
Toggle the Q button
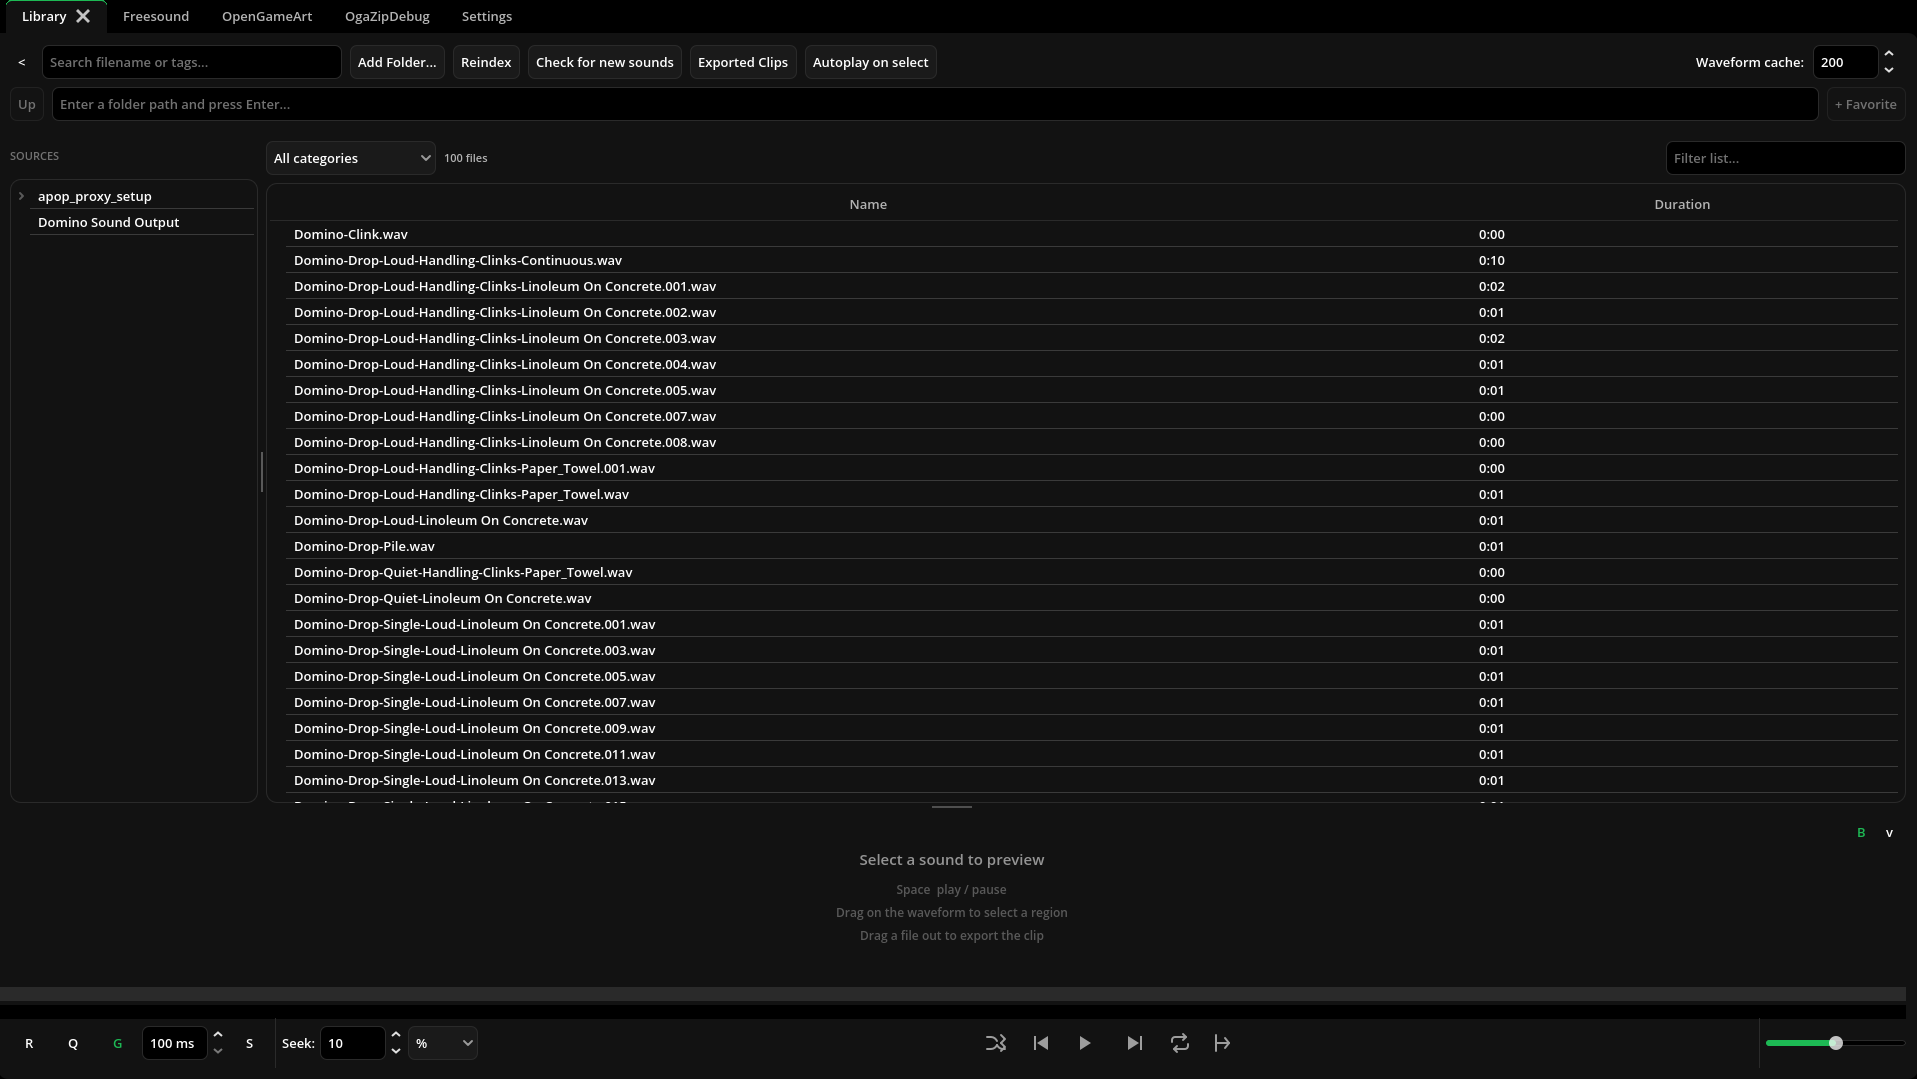click(73, 1043)
